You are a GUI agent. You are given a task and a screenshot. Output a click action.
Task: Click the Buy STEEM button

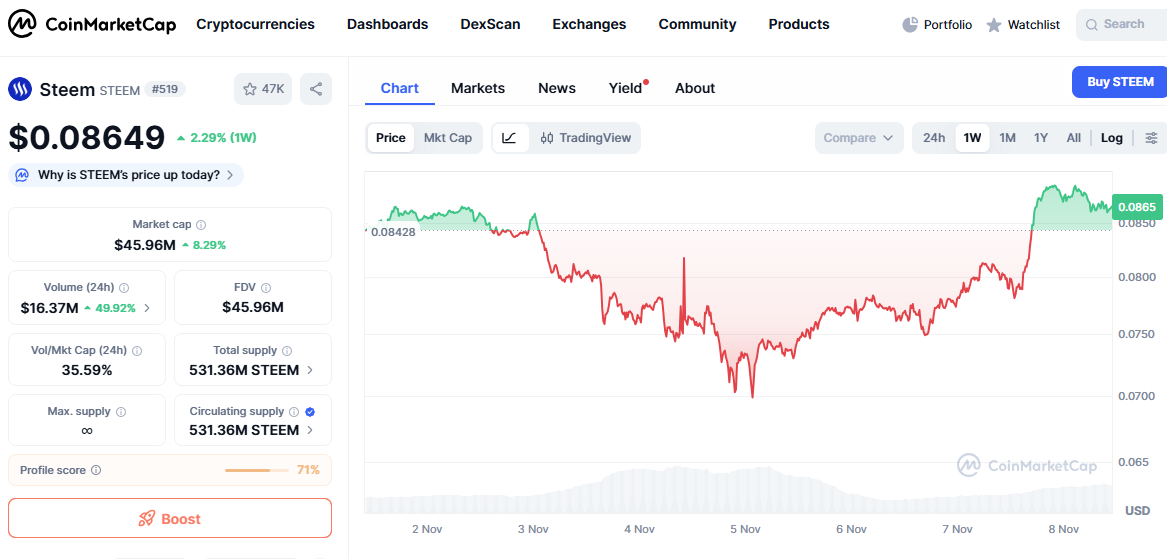point(1119,82)
